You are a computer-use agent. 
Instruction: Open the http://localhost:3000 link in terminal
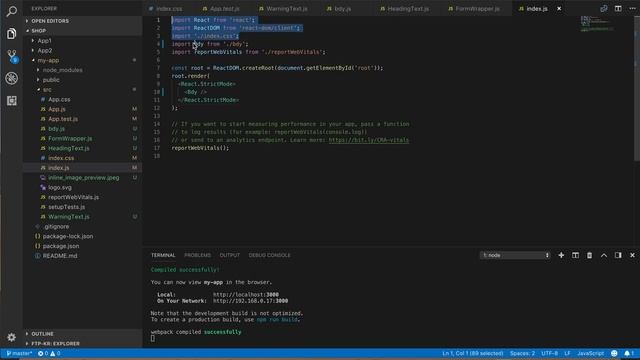pos(246,295)
